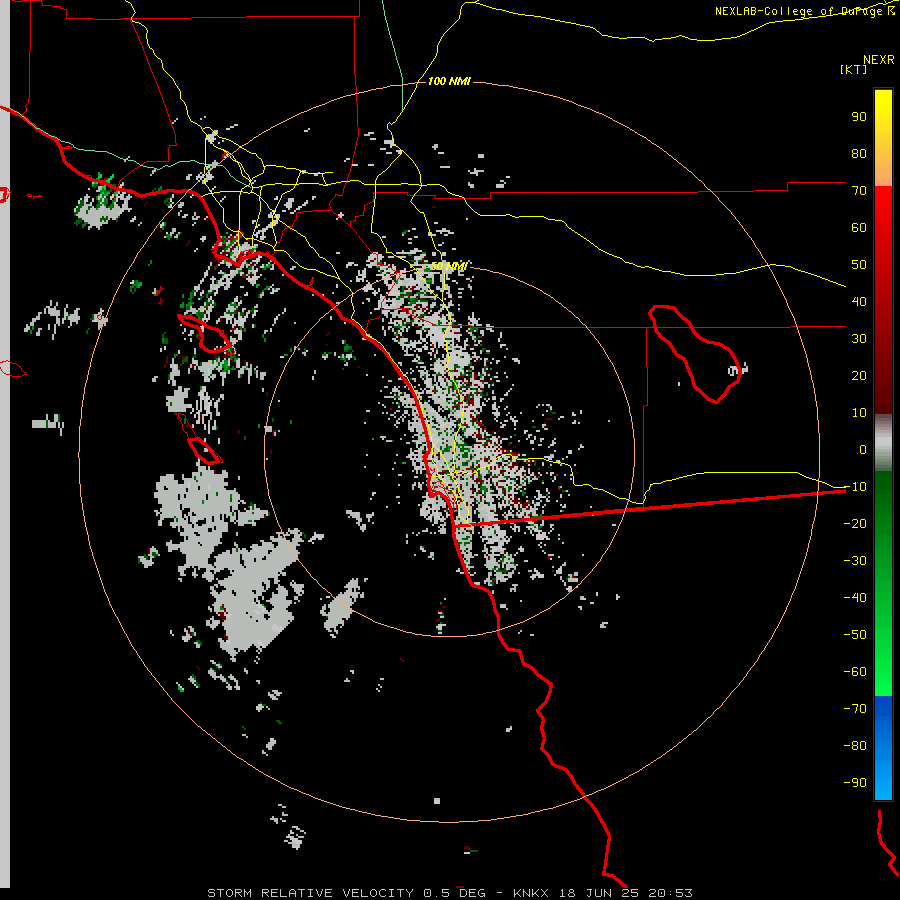
Task: Click the -80 scale label
Action: click(x=855, y=746)
